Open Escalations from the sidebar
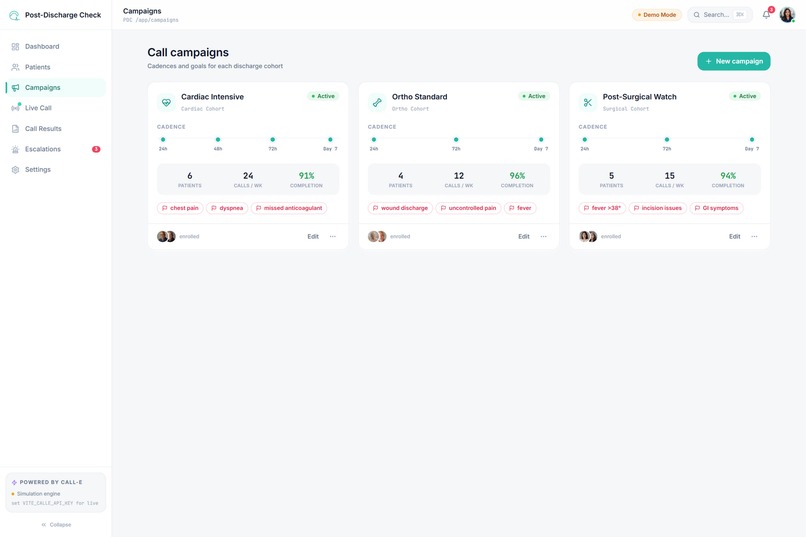The width and height of the screenshot is (806, 537). (x=56, y=149)
